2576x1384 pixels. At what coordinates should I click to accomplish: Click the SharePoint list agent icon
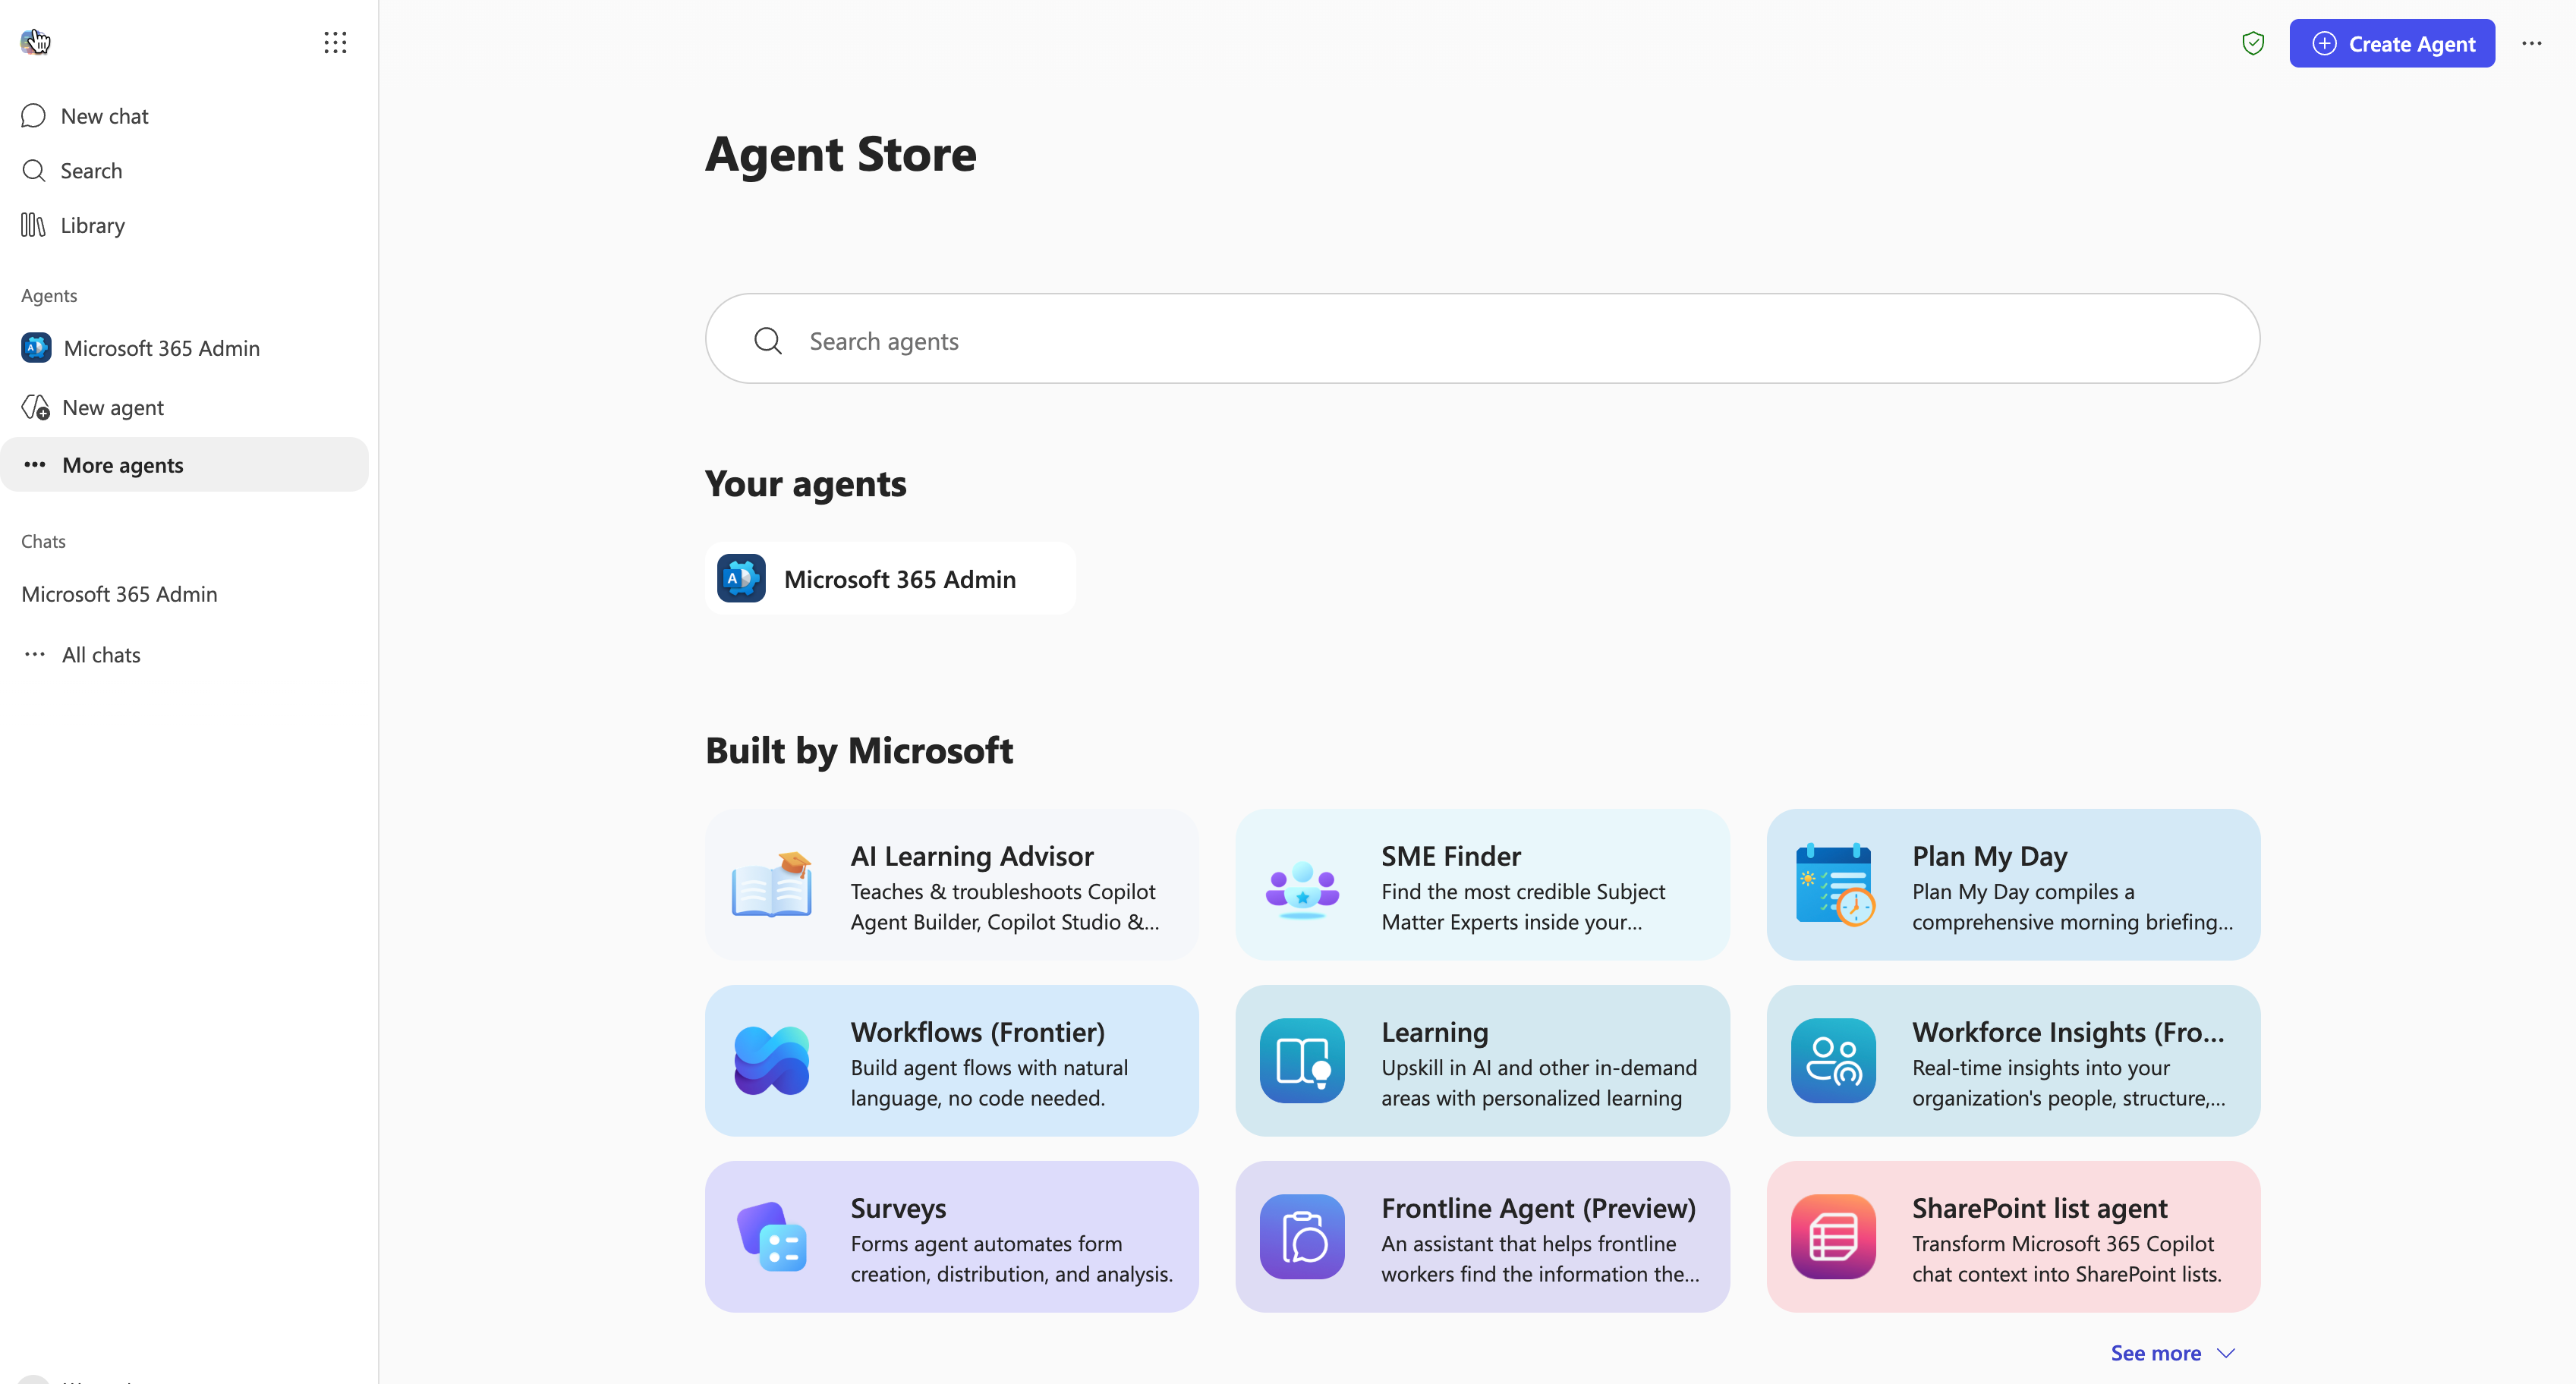(1833, 1237)
